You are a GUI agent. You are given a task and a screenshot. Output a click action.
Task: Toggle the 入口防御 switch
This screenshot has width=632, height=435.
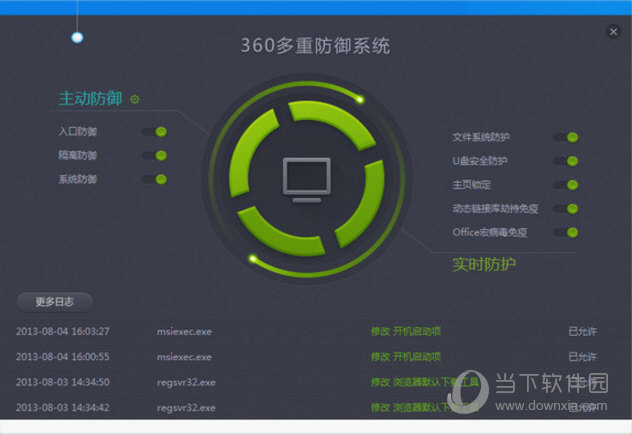tap(154, 131)
